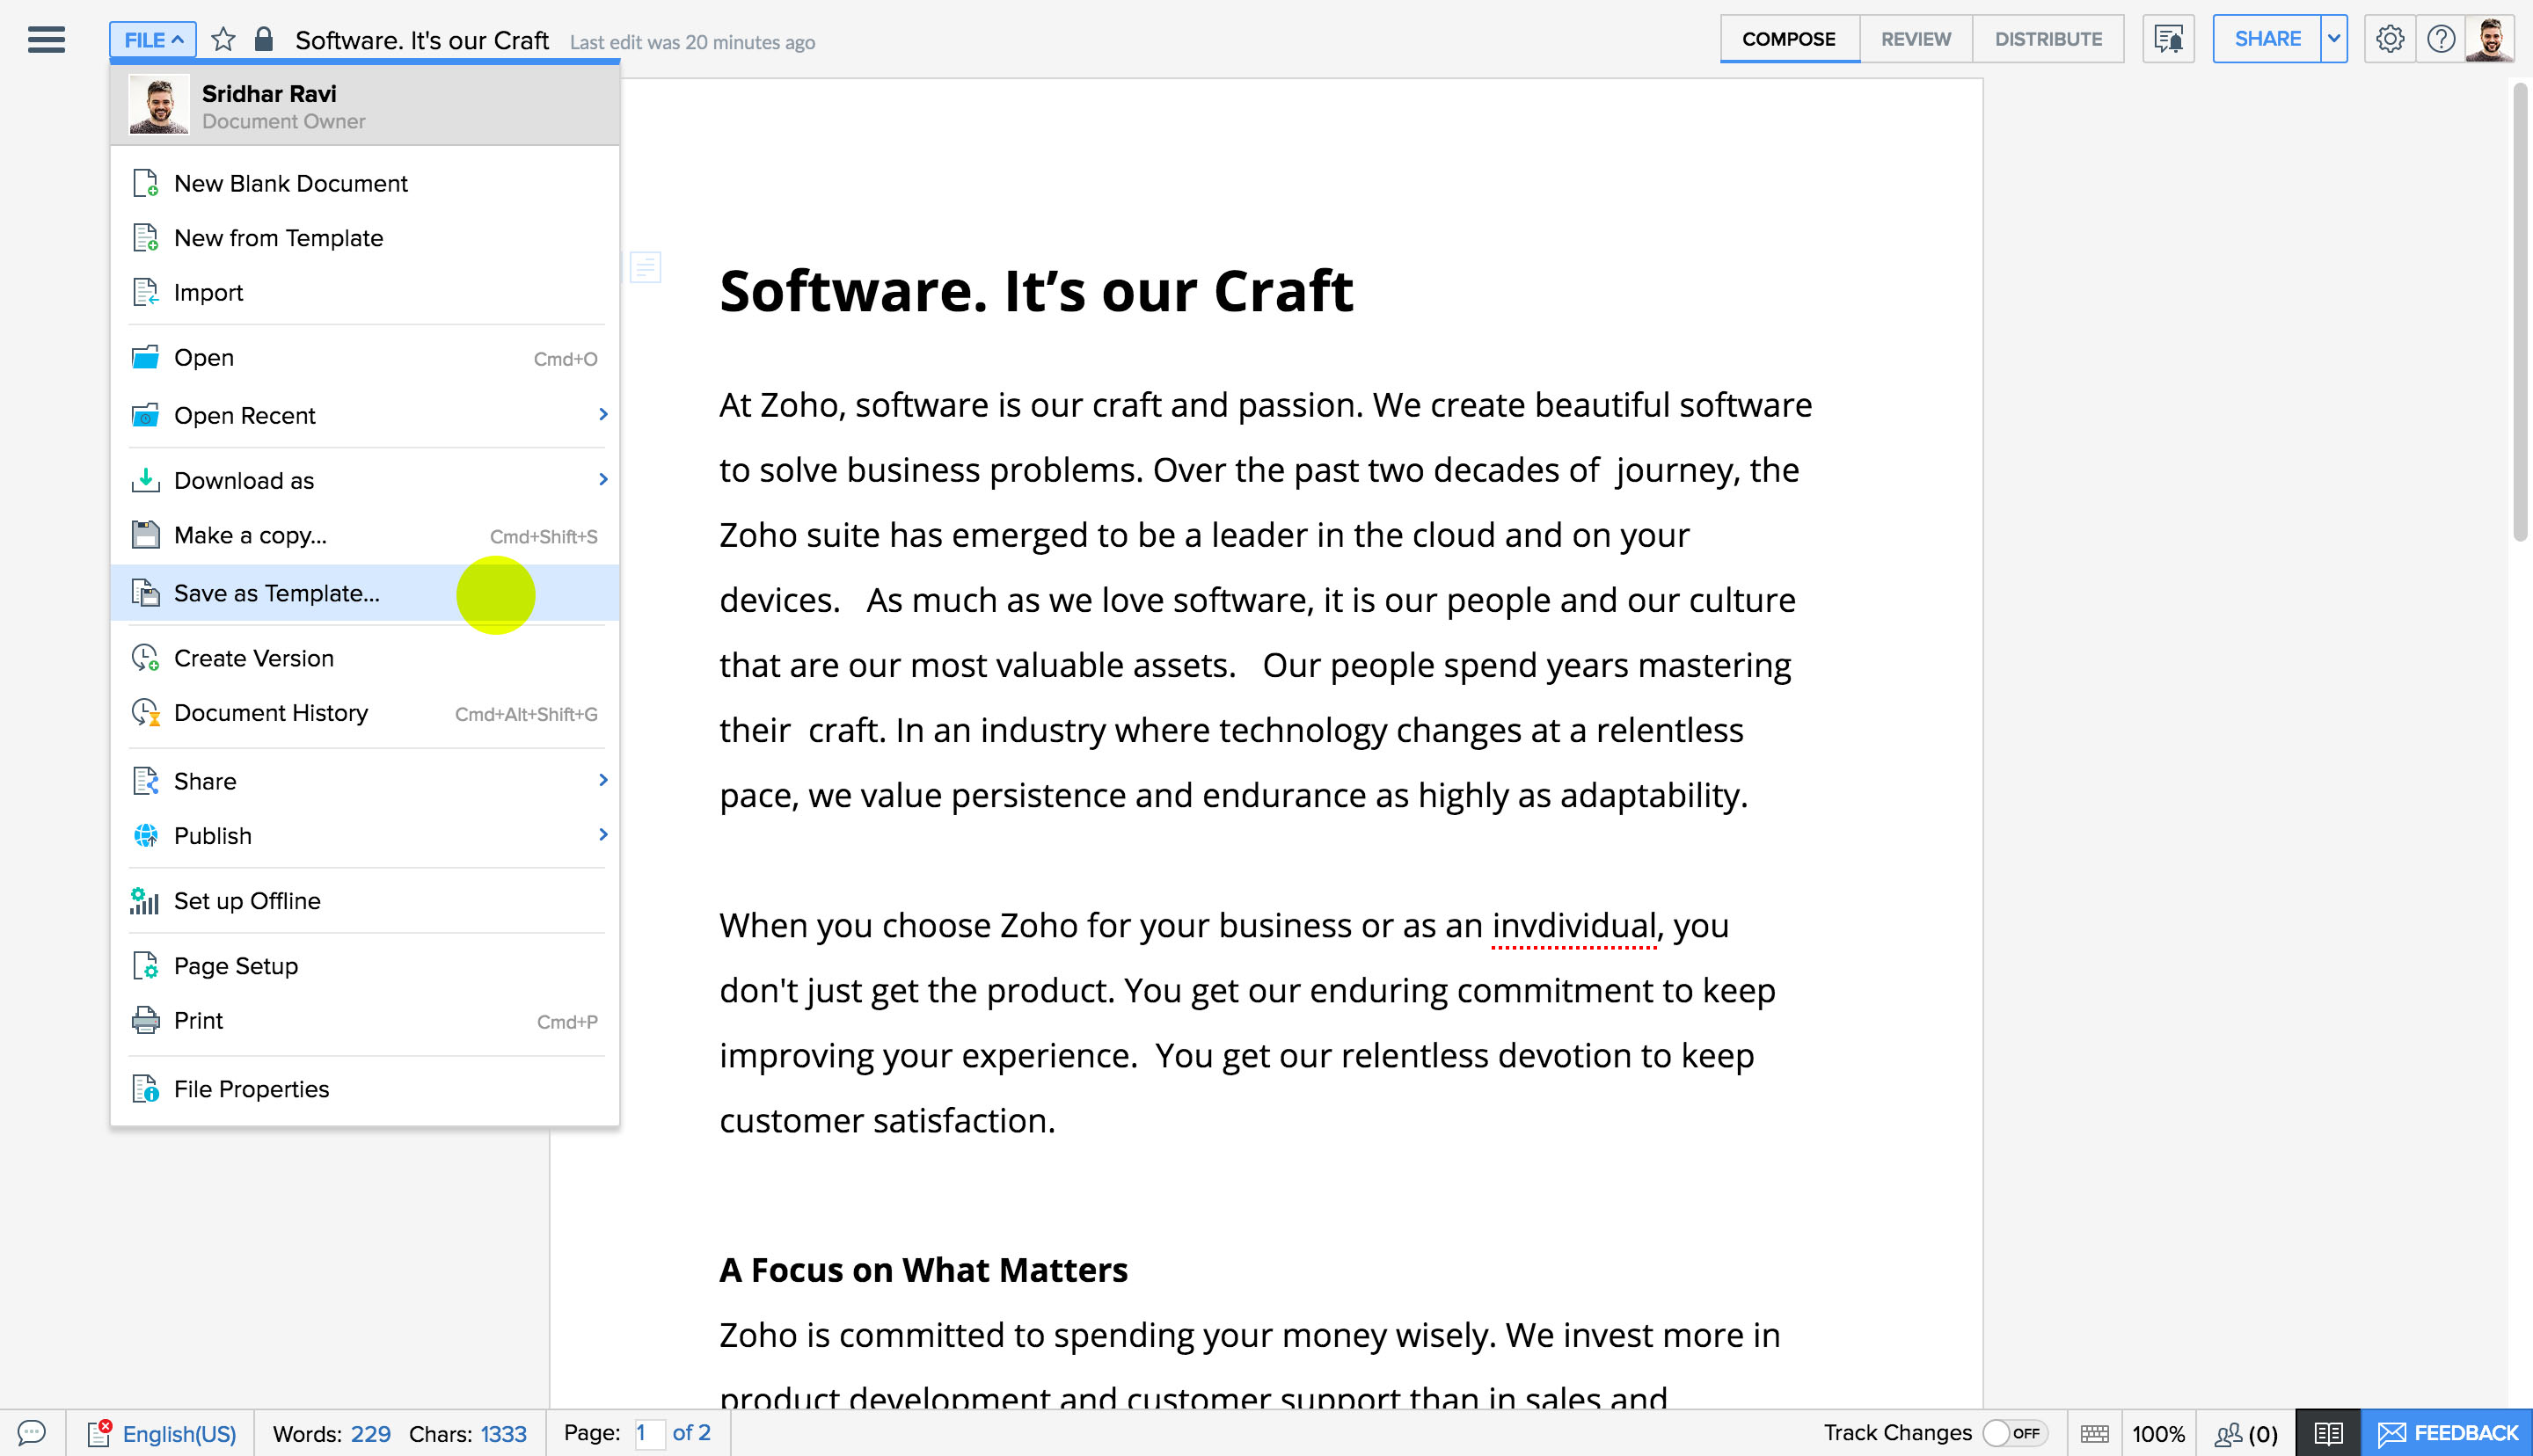Click the vertical scrollbar thumb
The image size is (2533, 1456).
(2520, 312)
